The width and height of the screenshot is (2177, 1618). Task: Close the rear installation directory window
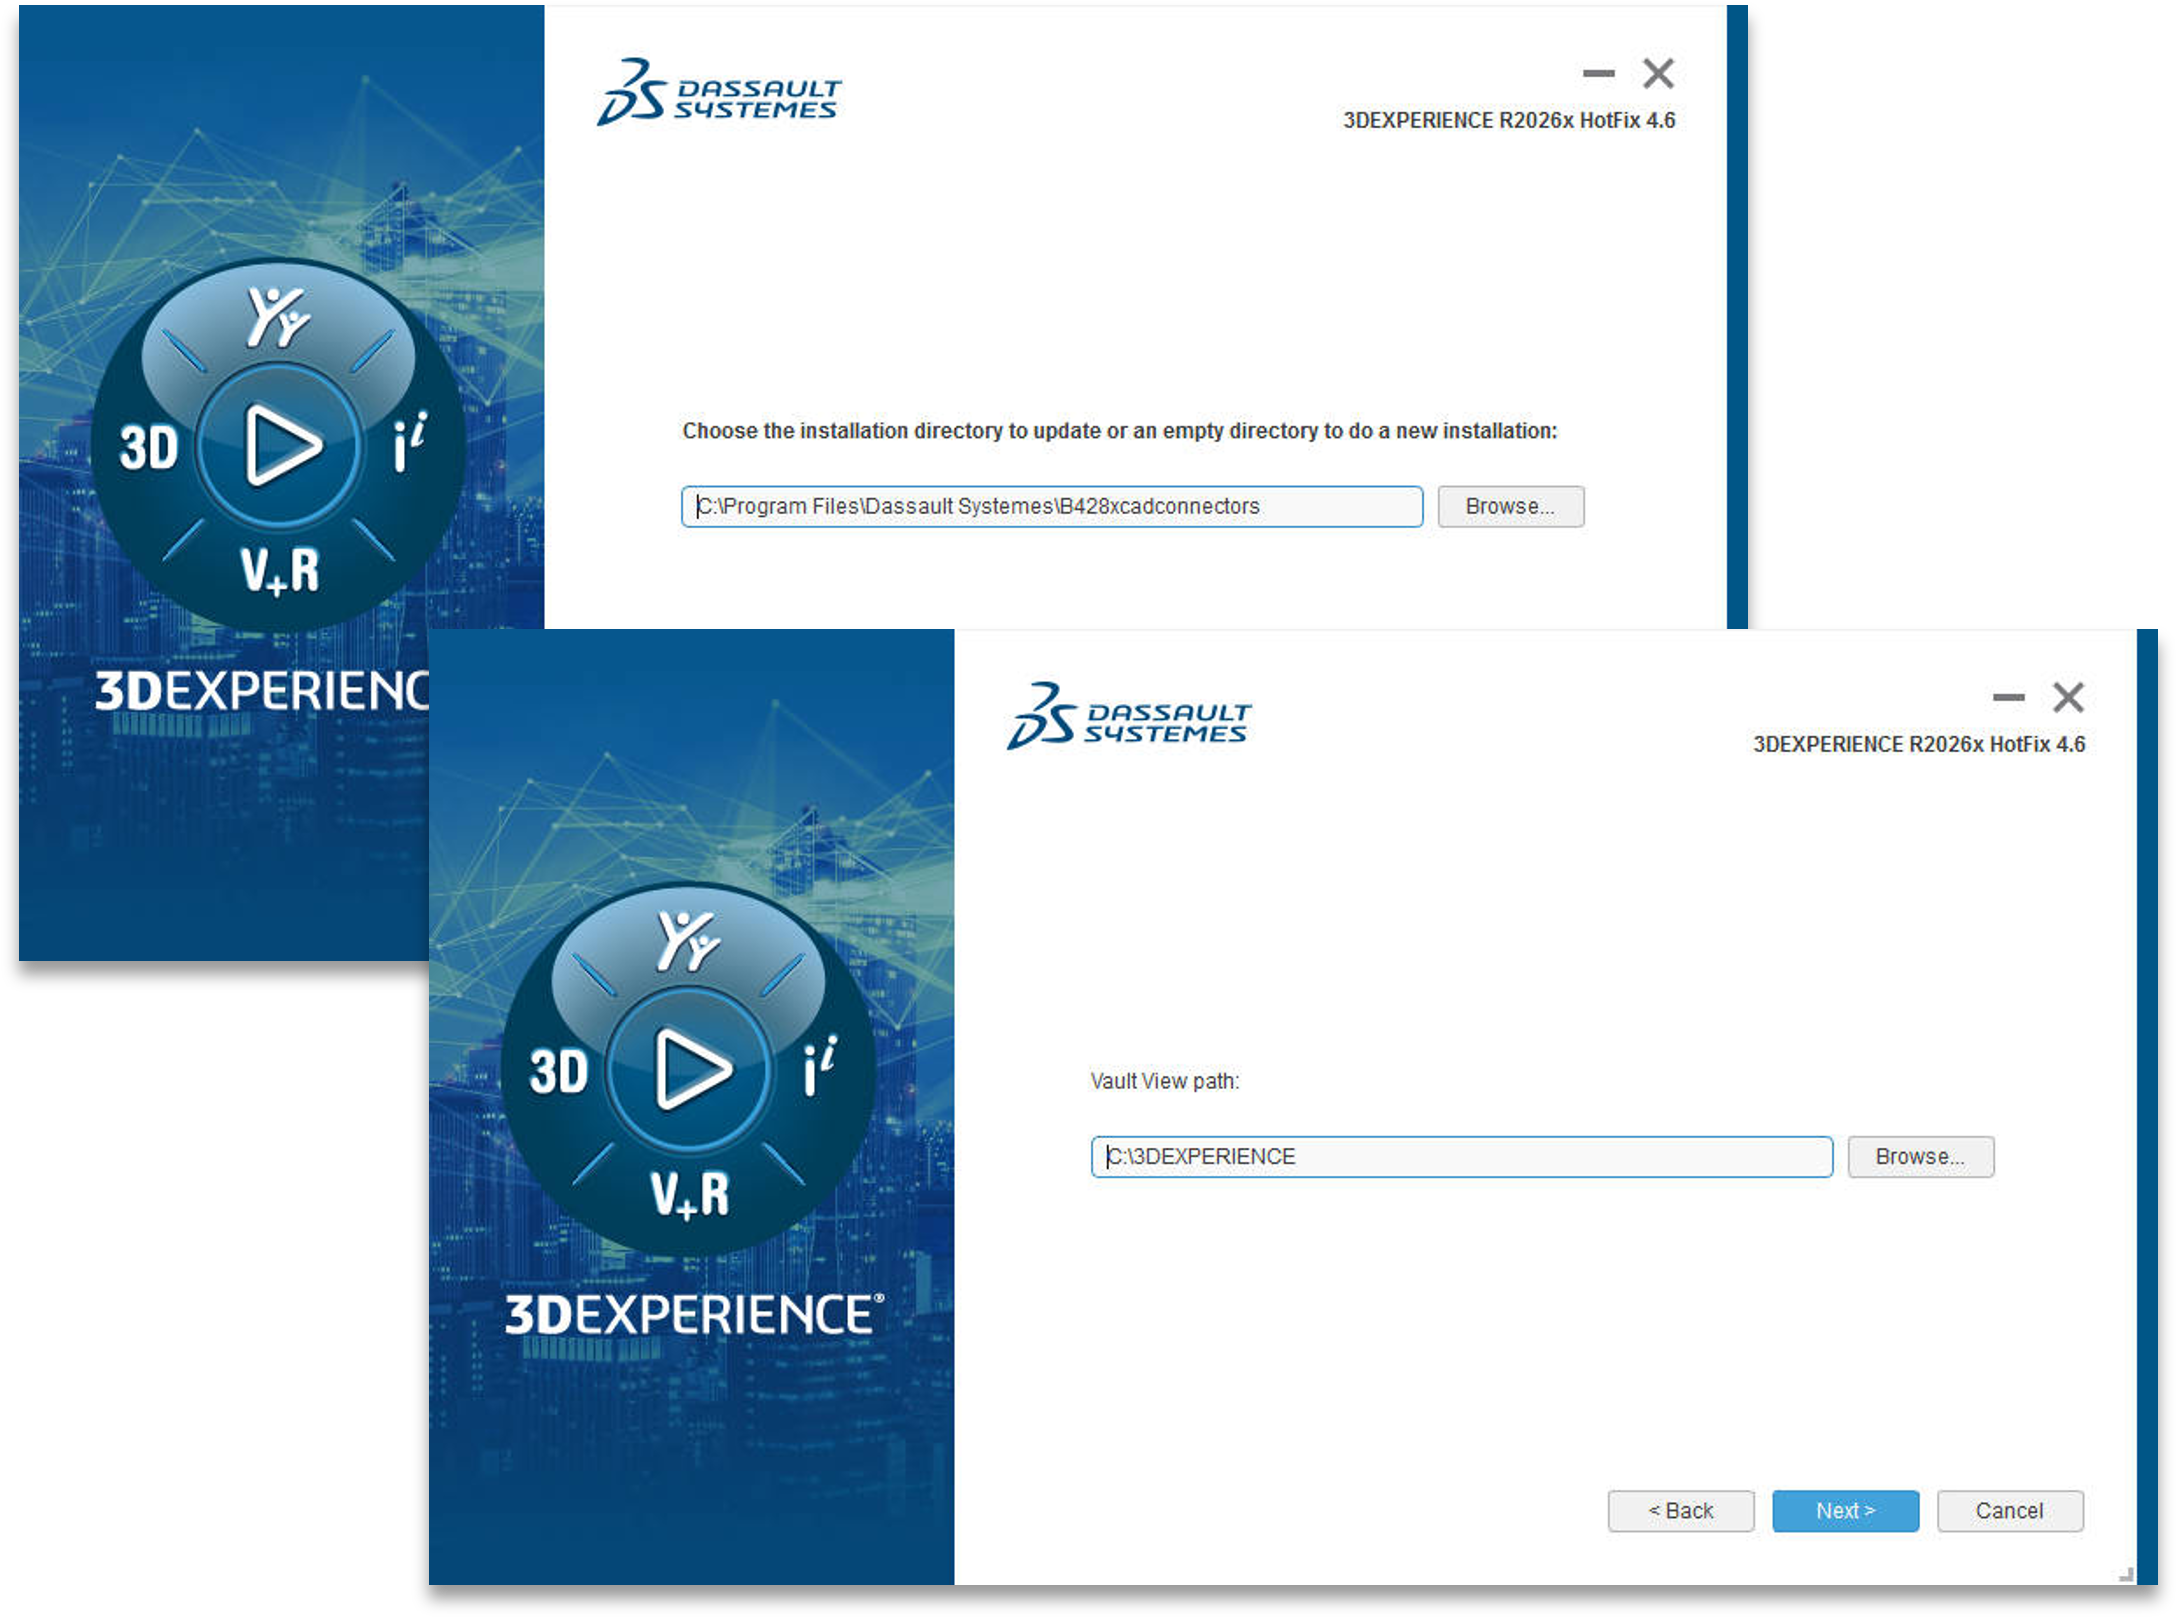coord(1658,73)
